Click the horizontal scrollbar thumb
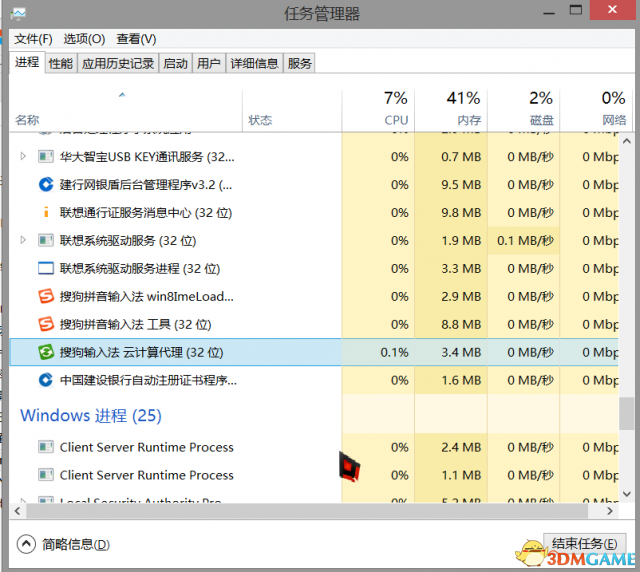 [x=307, y=511]
